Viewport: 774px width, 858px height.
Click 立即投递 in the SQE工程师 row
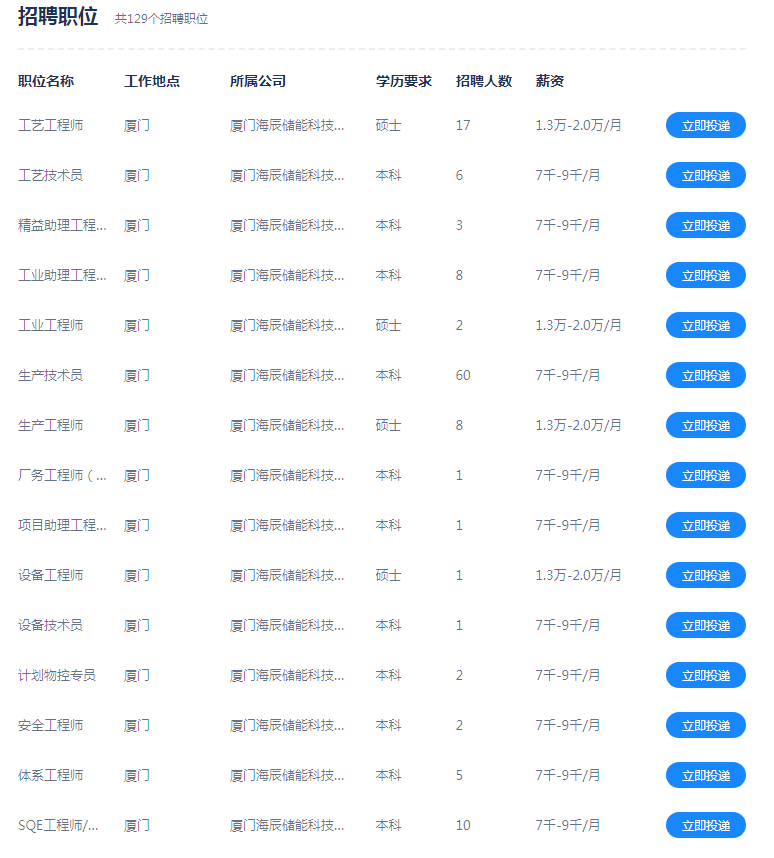[x=705, y=825]
